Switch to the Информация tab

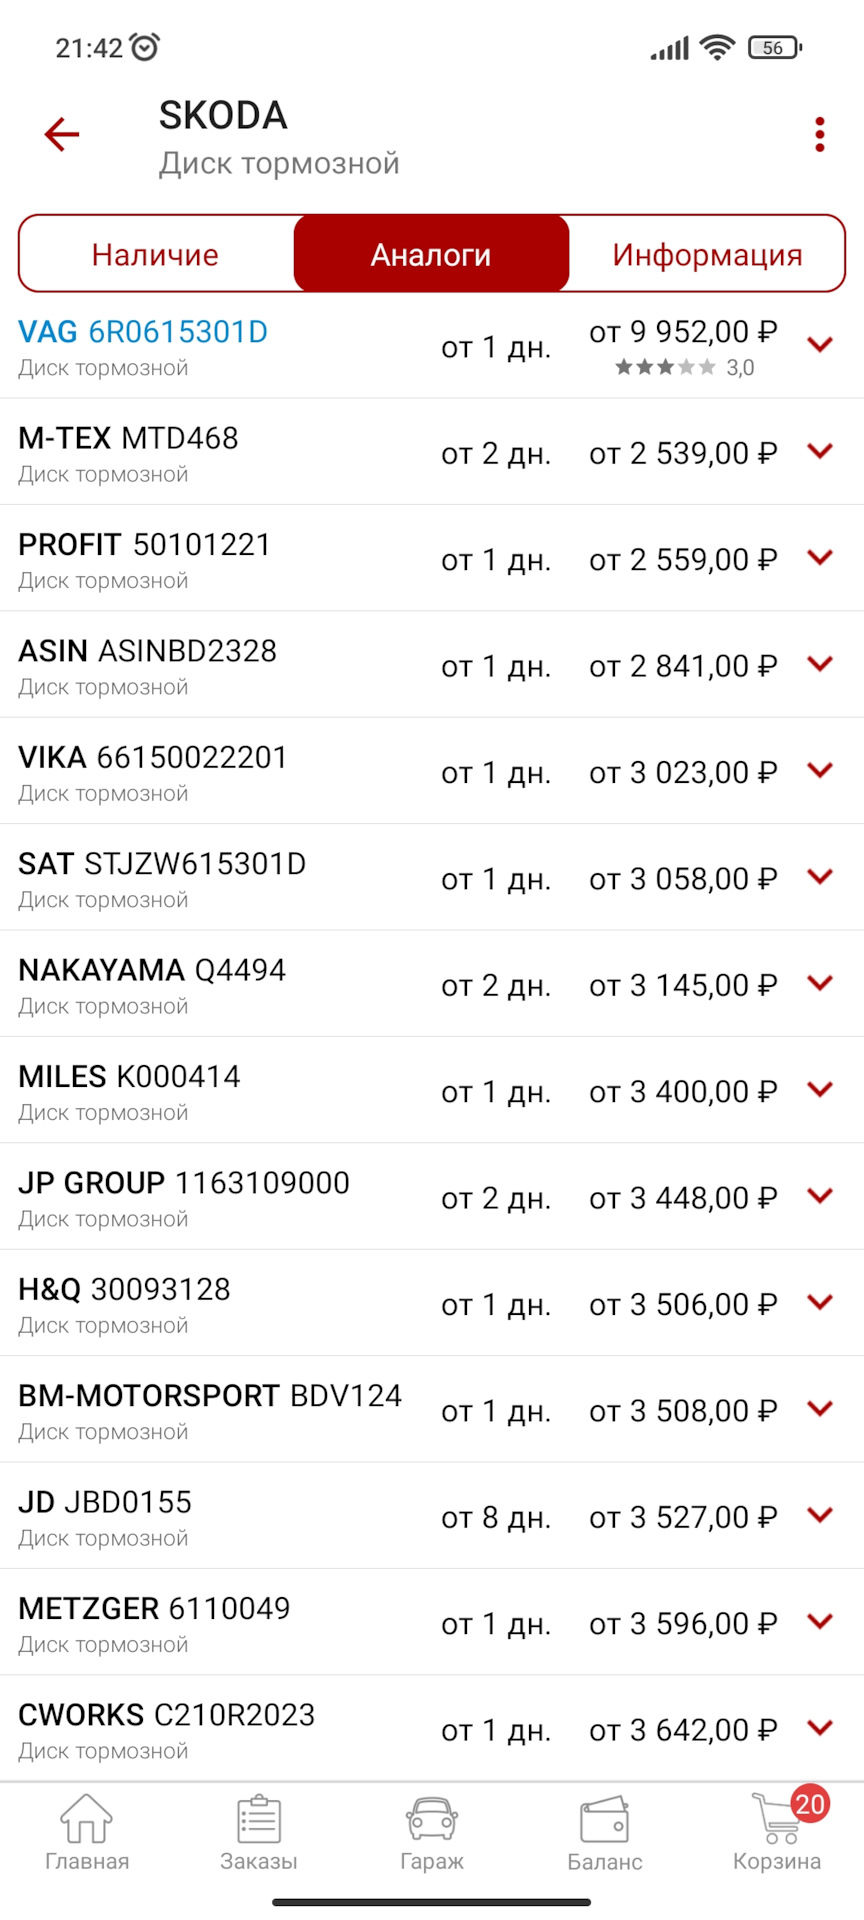707,254
